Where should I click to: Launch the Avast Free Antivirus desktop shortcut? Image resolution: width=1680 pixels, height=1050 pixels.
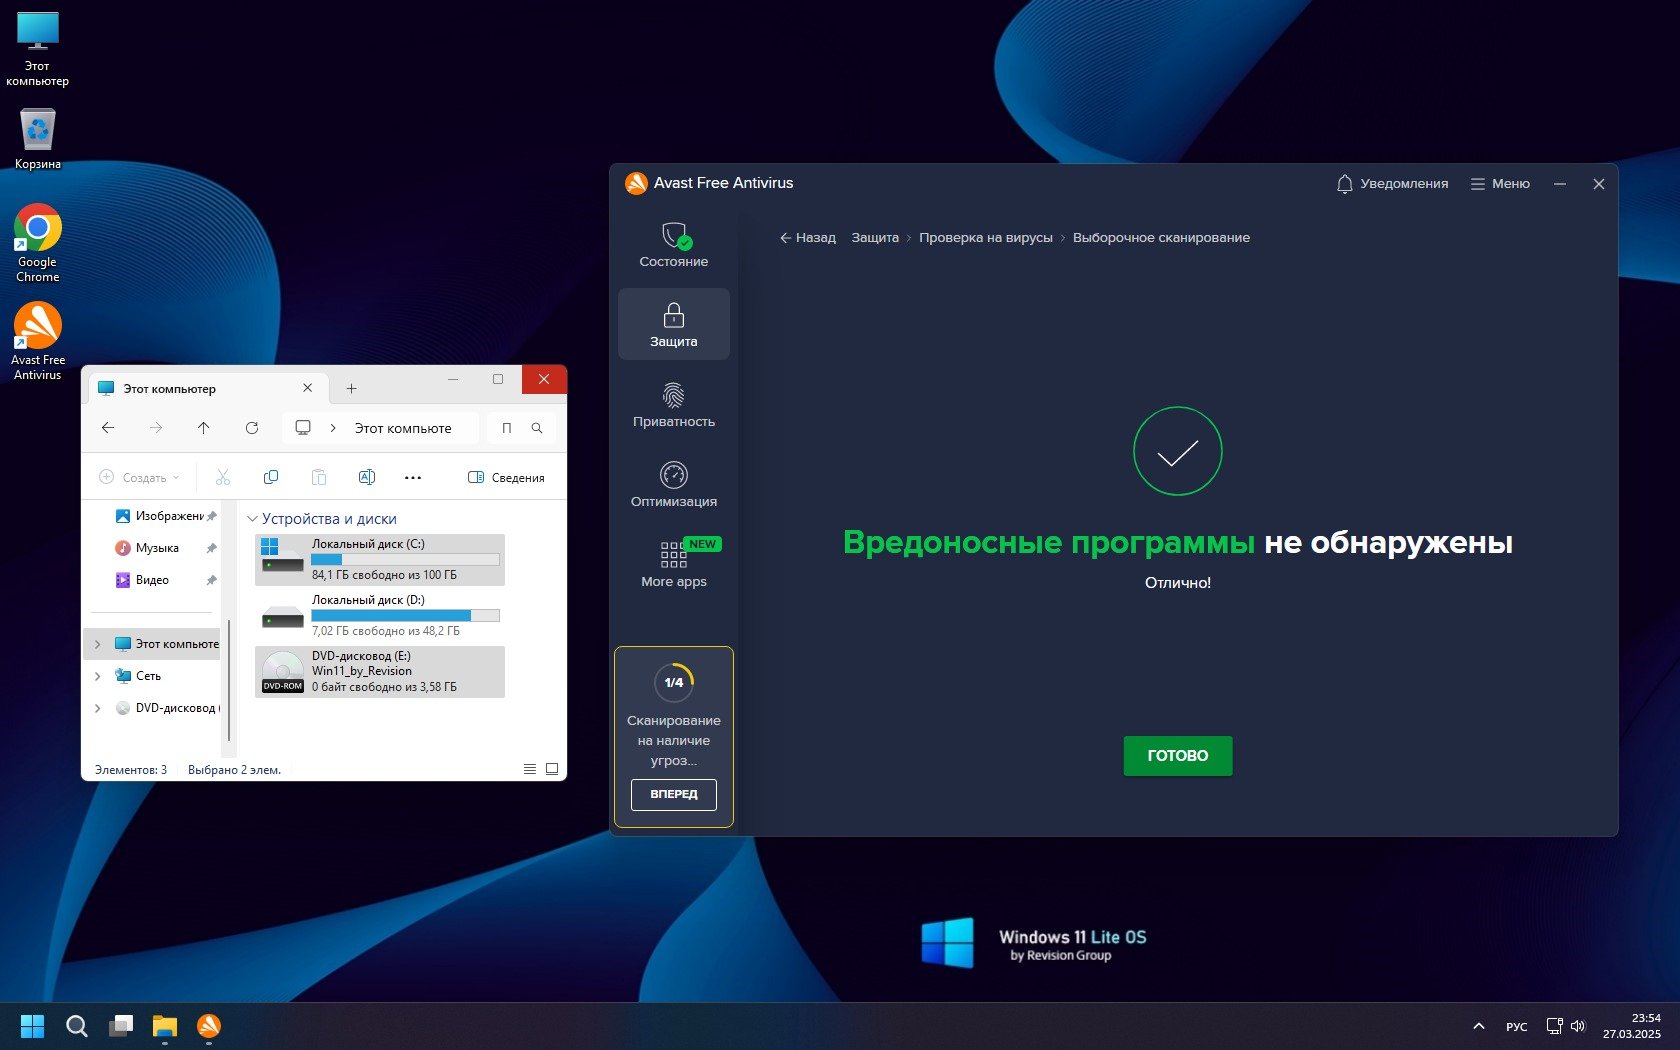pyautogui.click(x=38, y=342)
